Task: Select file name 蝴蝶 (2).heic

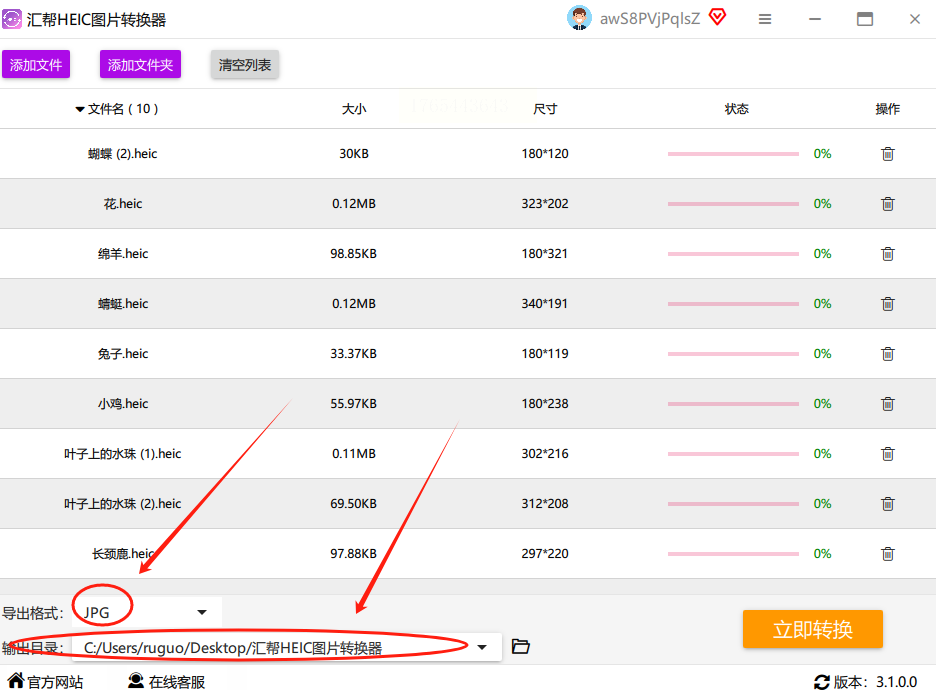Action: click(122, 154)
